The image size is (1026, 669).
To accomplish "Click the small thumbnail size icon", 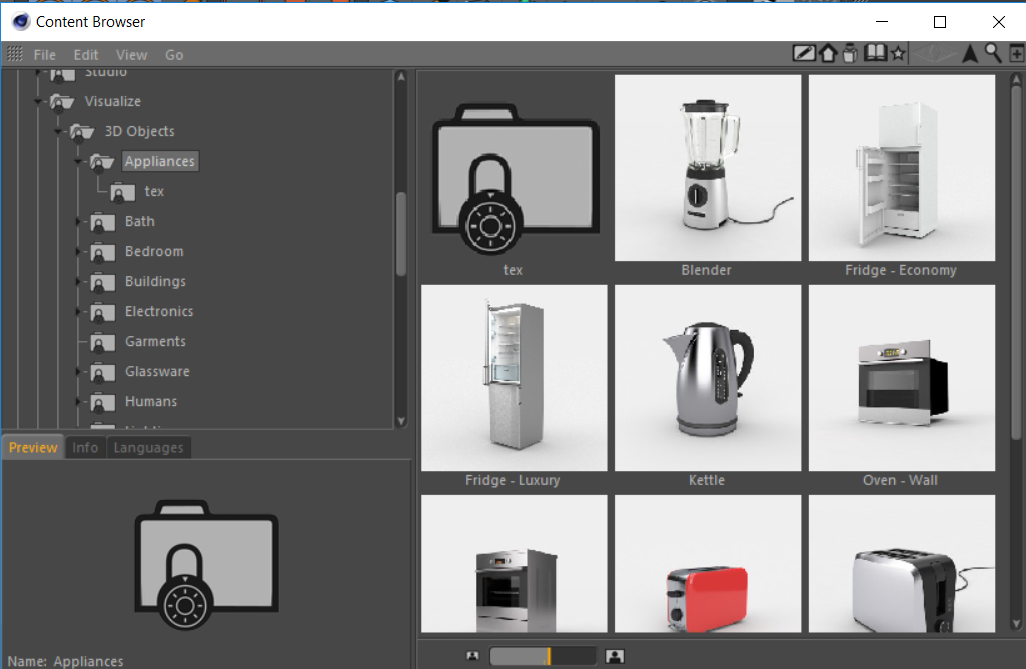I will (x=472, y=655).
